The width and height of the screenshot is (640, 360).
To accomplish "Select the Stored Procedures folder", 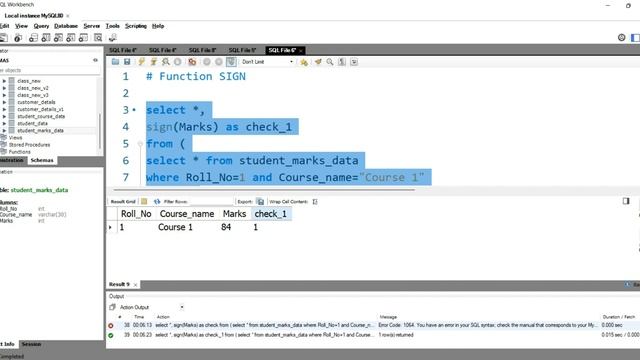I will 29,145.
